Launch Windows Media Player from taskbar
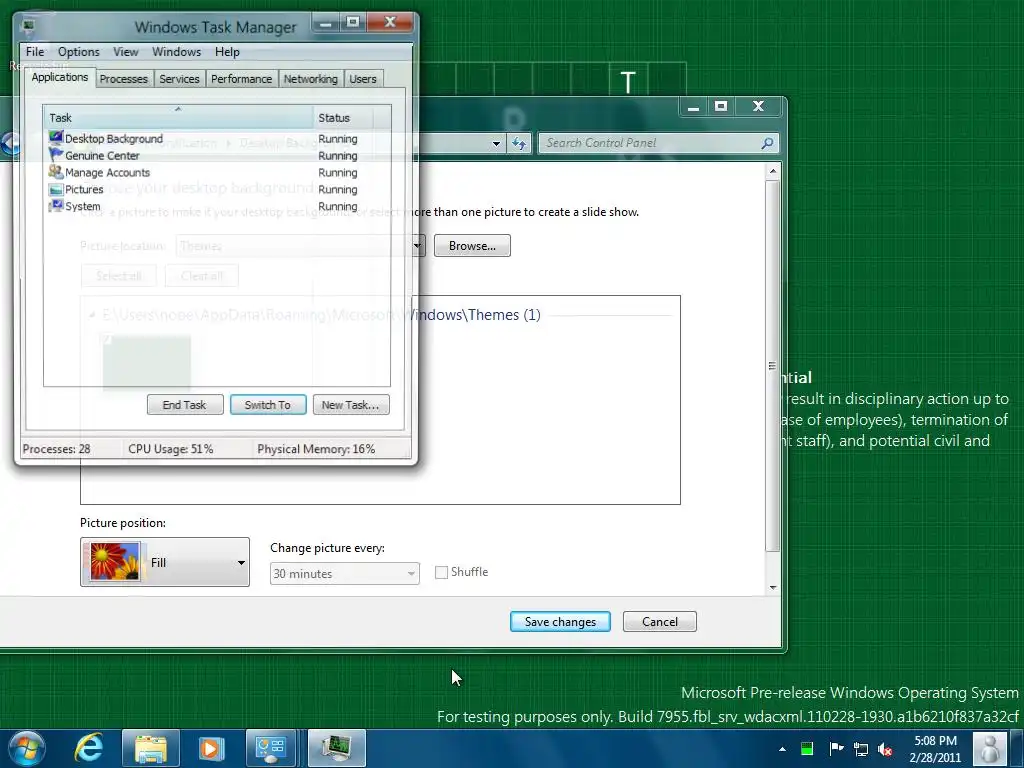Viewport: 1024px width, 768px height. coord(211,748)
